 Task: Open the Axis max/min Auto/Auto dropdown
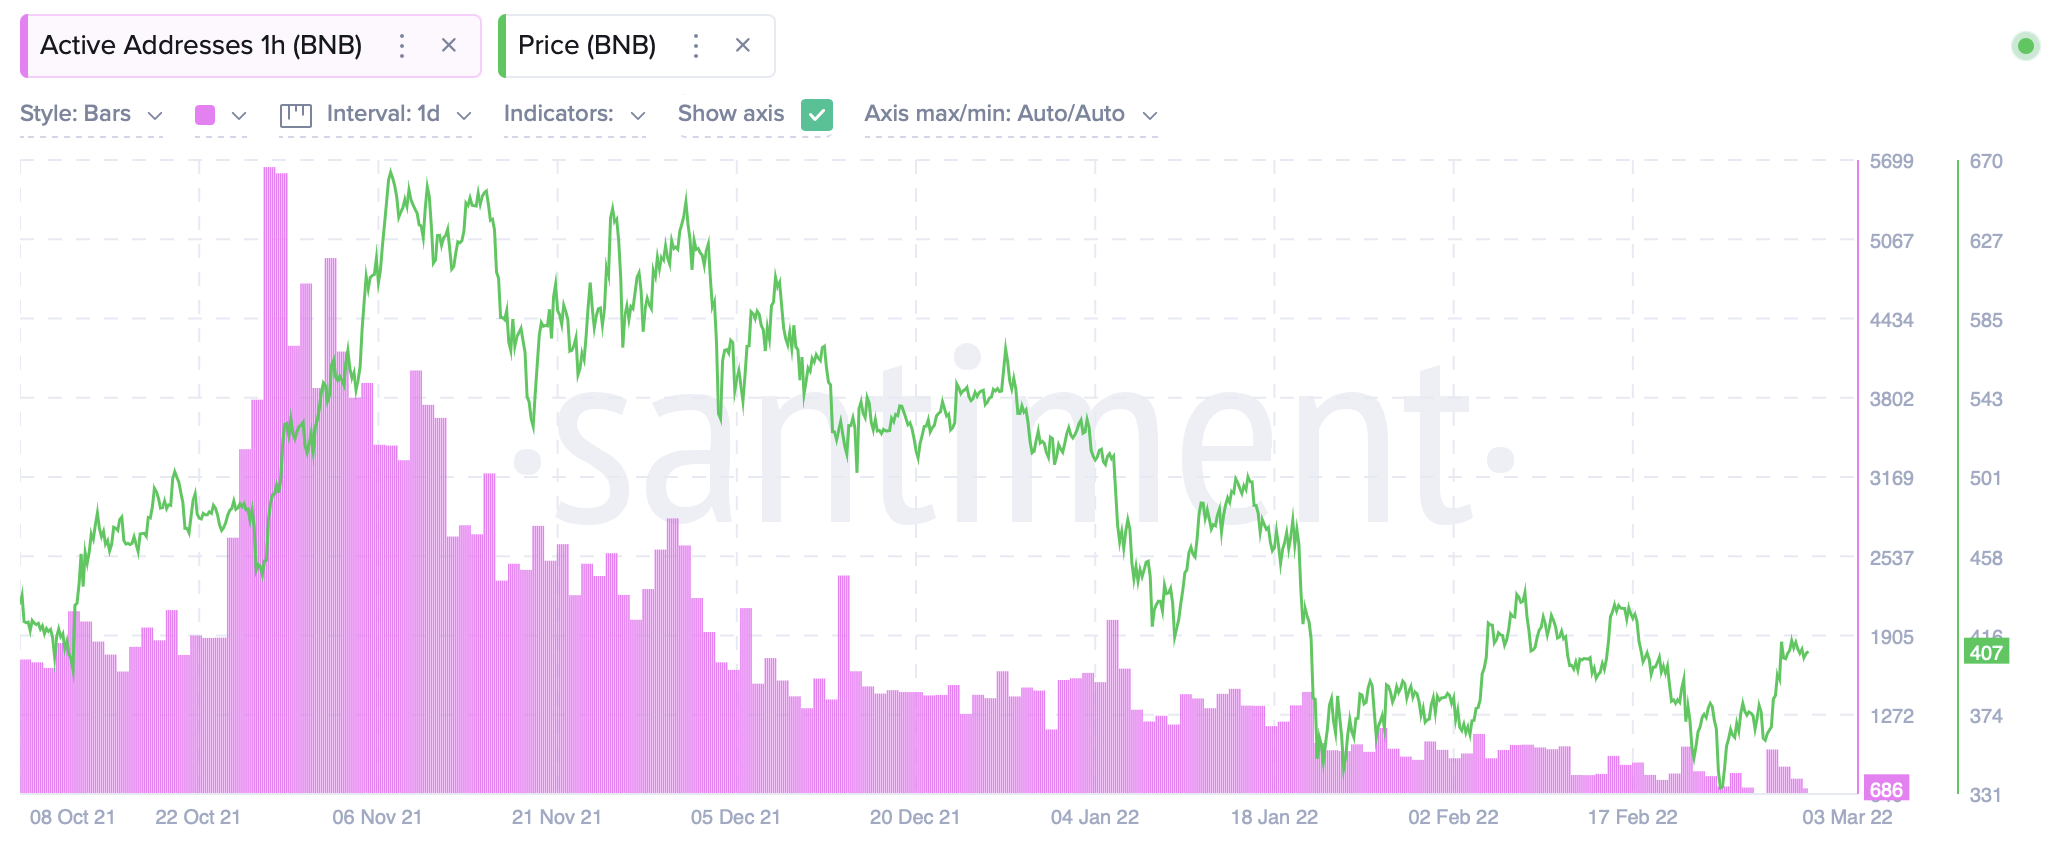[1008, 114]
